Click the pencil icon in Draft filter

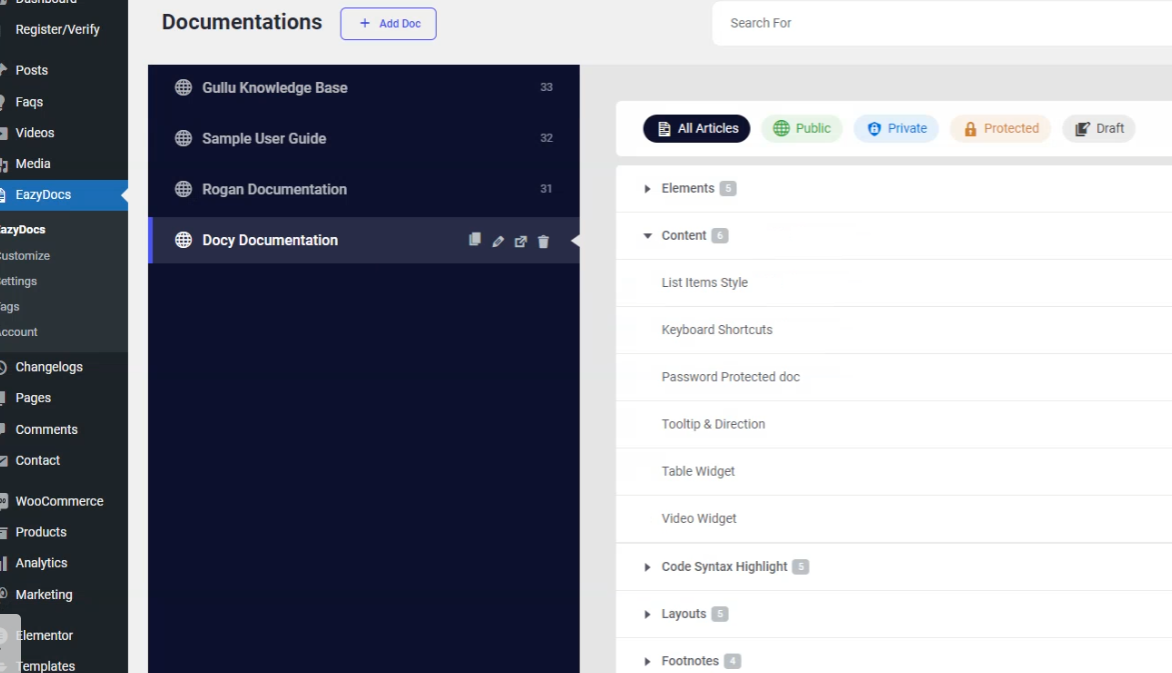[1082, 129]
